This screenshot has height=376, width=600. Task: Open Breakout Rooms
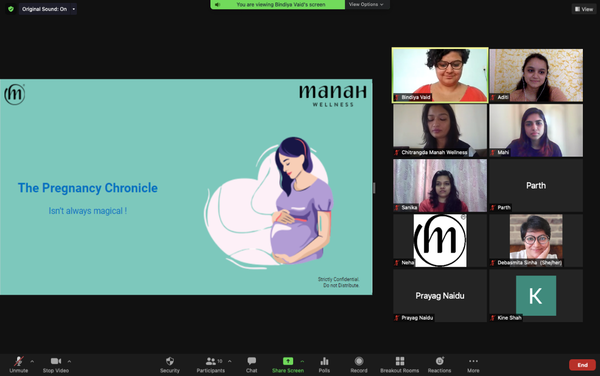(x=399, y=365)
